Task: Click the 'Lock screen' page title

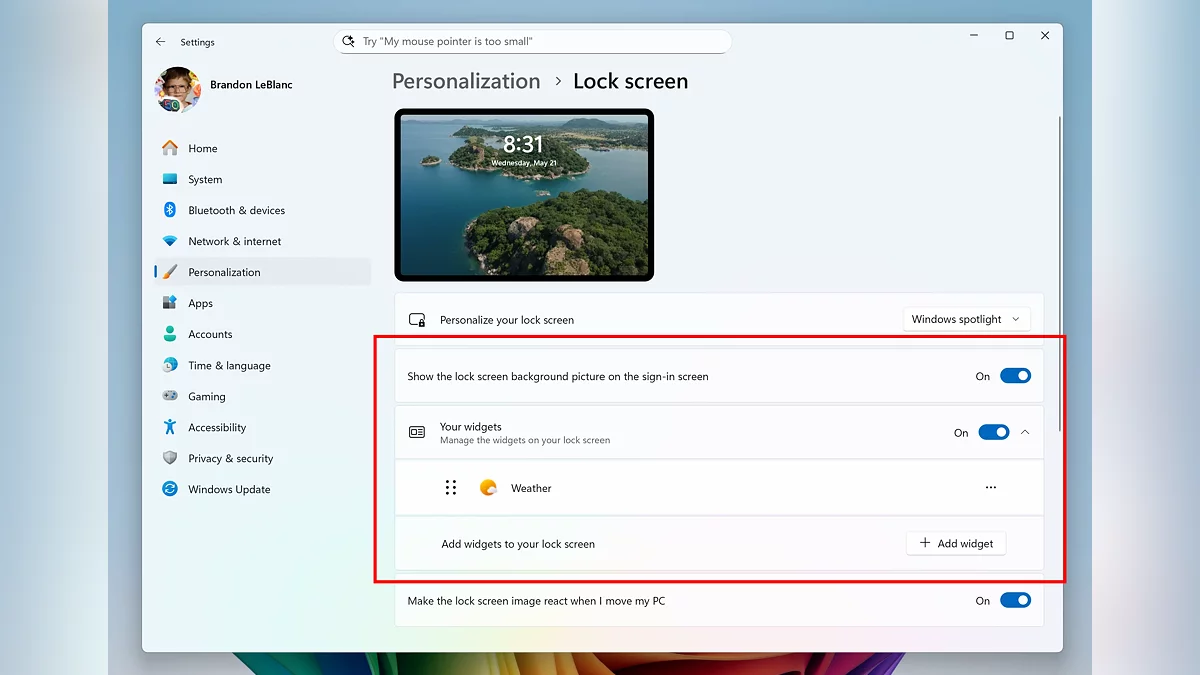Action: pyautogui.click(x=630, y=81)
